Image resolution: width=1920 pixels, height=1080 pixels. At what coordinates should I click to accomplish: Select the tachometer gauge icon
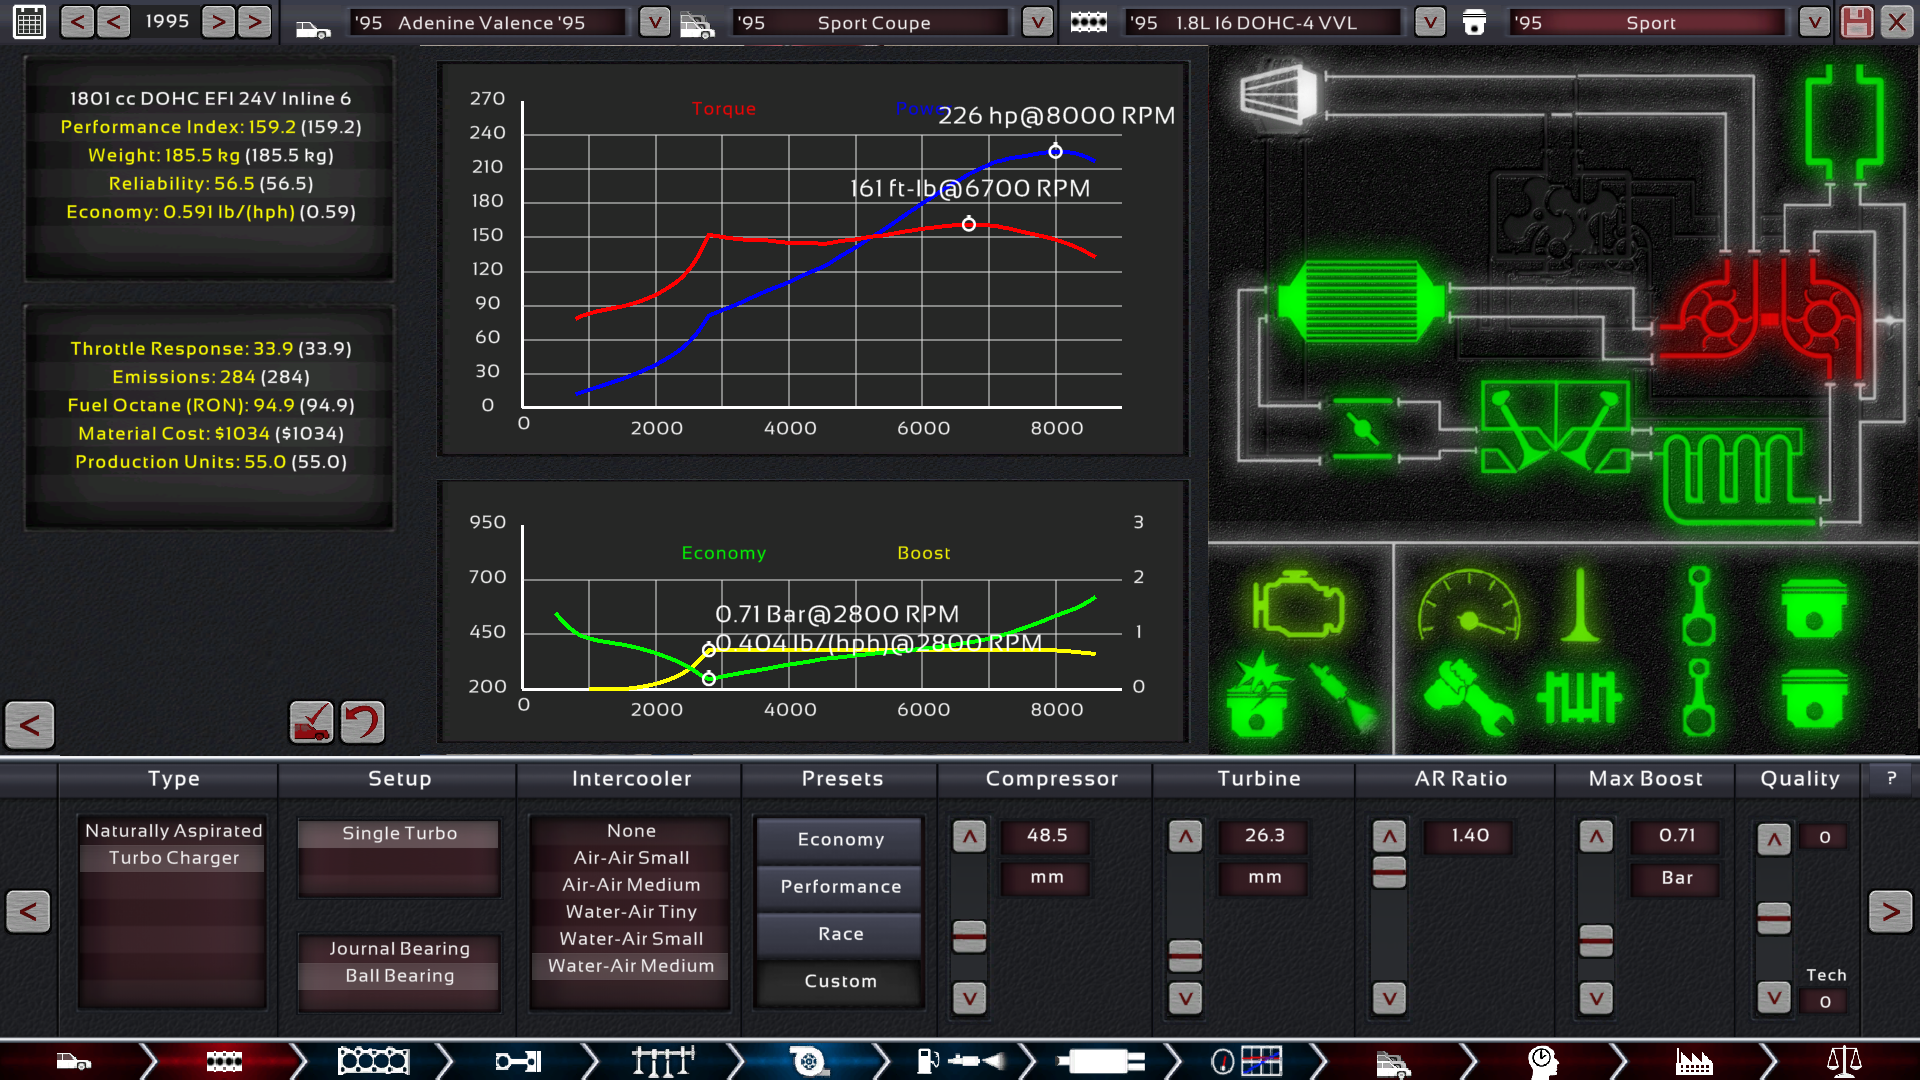(x=1469, y=606)
